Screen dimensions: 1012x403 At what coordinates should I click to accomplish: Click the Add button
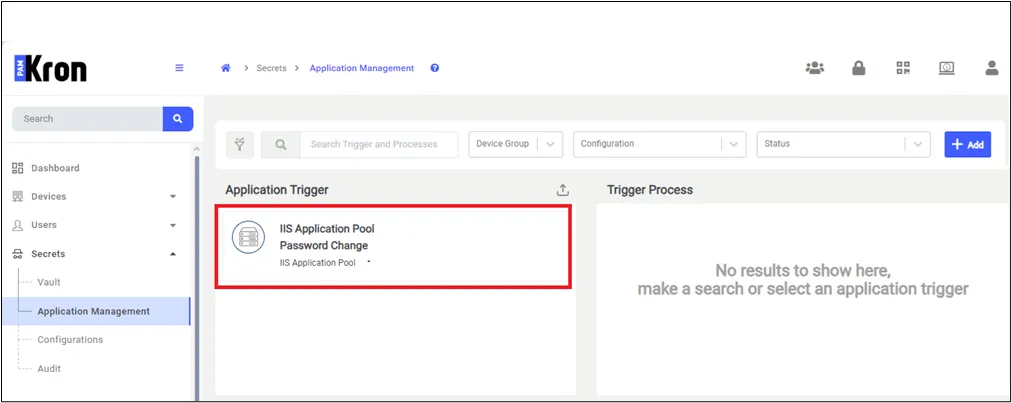pos(967,145)
